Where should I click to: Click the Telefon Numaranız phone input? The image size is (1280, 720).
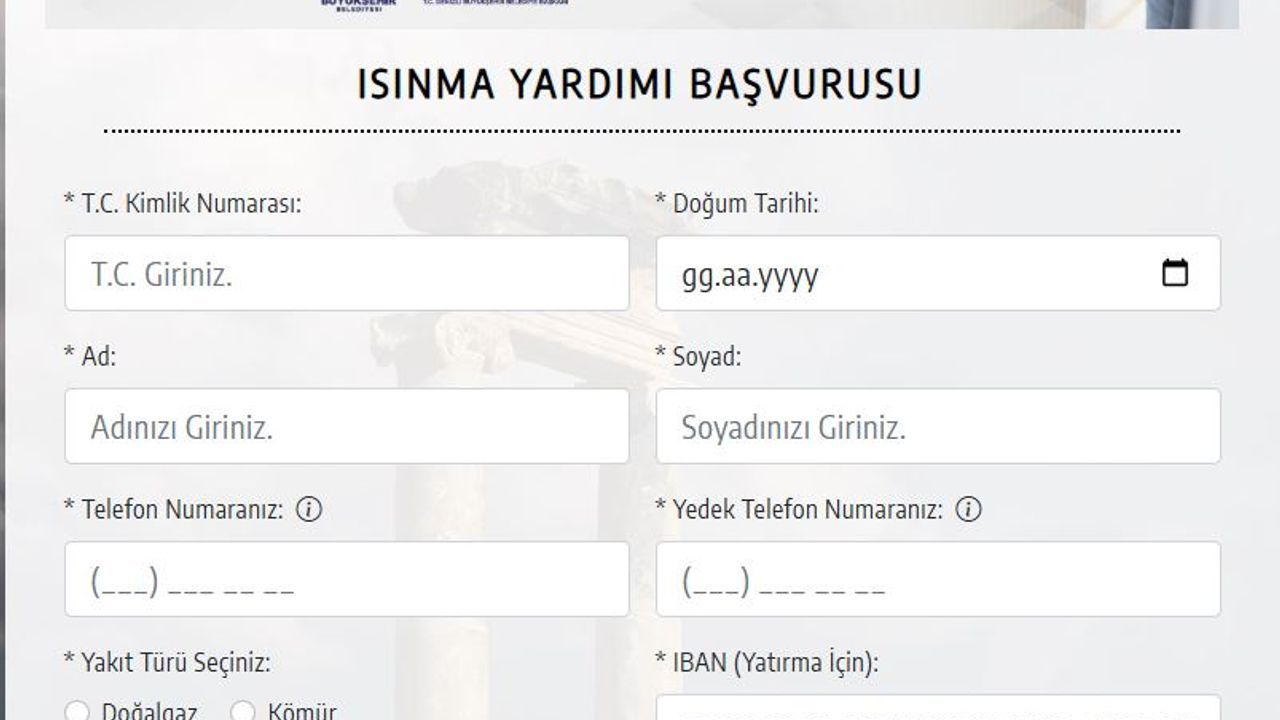coord(346,579)
